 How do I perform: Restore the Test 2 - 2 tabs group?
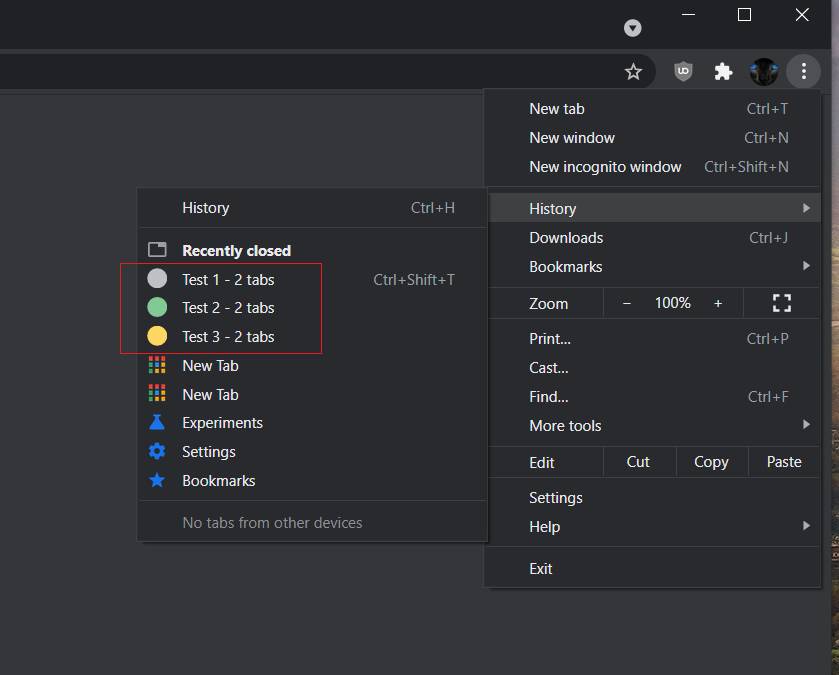(x=313, y=308)
